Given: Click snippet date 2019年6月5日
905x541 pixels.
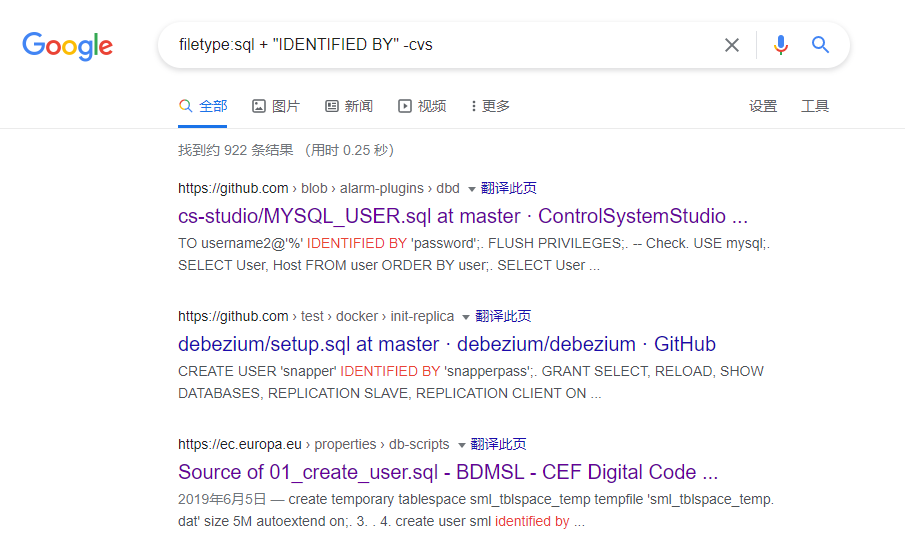Looking at the screenshot, I should pyautogui.click(x=222, y=499).
